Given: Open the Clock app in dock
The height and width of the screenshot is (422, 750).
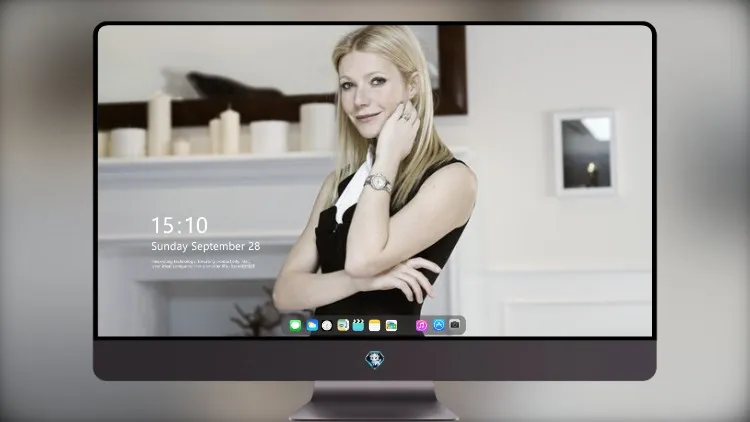Looking at the screenshot, I should (x=327, y=325).
